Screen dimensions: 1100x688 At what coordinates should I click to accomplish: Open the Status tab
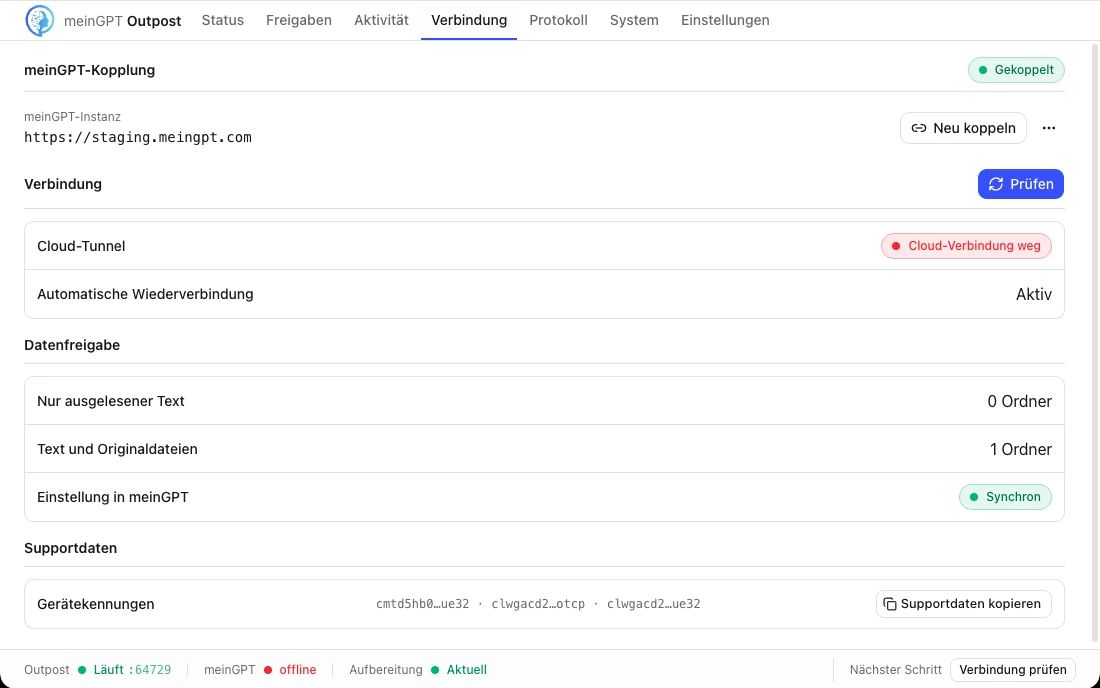(x=222, y=20)
